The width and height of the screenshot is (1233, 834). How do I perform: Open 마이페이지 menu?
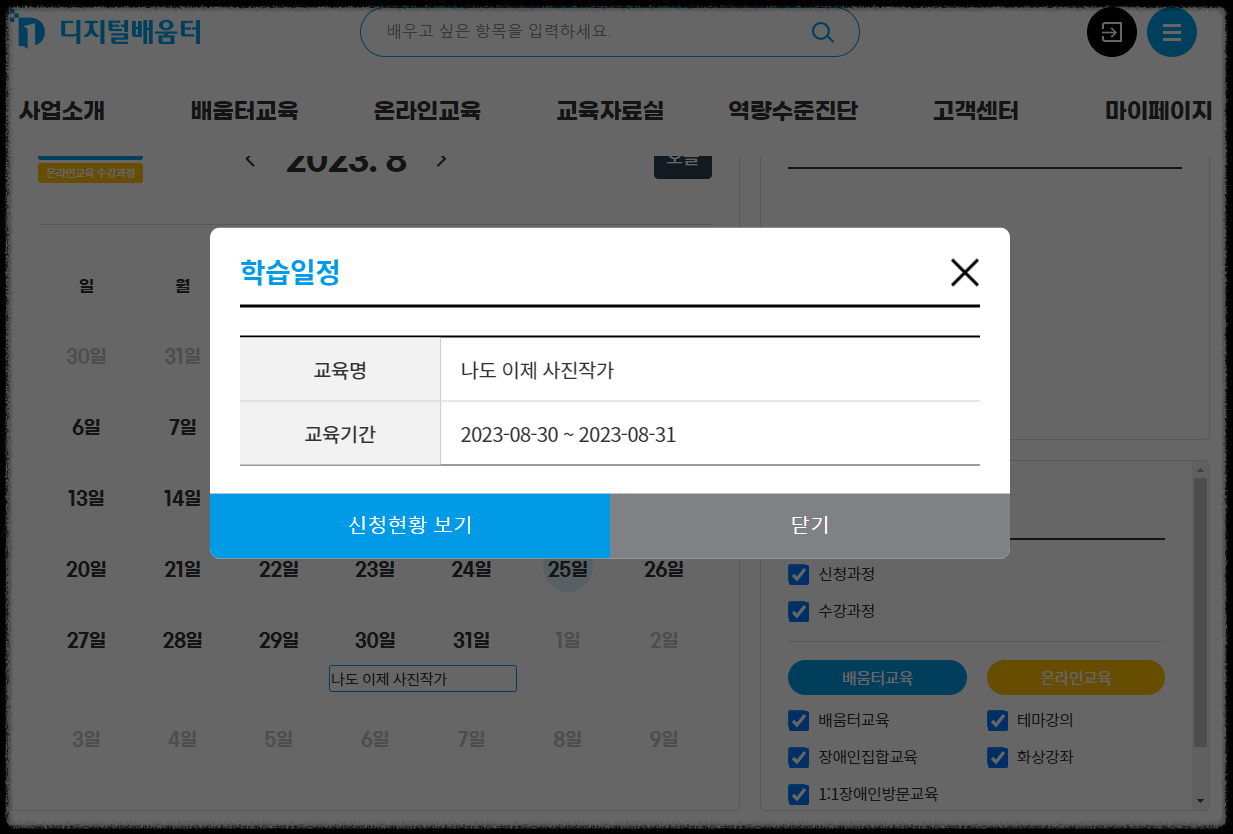tap(1158, 111)
